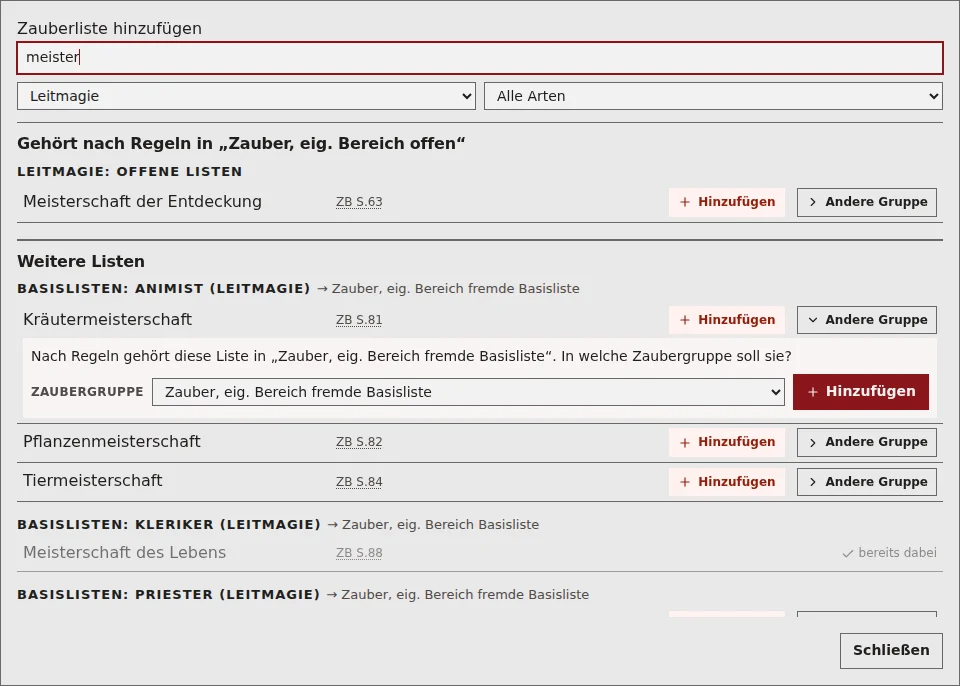
Task: Open the Zaubergruppe selection dropdown
Action: pos(468,392)
